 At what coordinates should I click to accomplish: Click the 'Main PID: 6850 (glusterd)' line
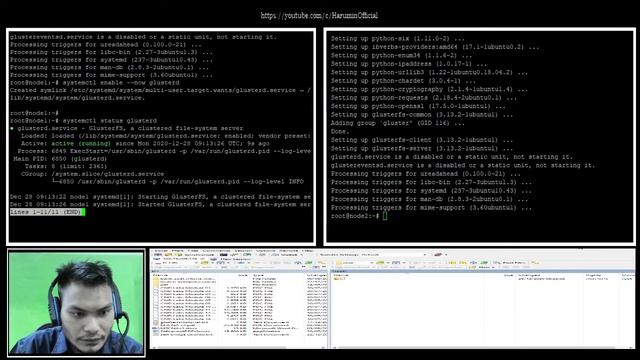60,159
